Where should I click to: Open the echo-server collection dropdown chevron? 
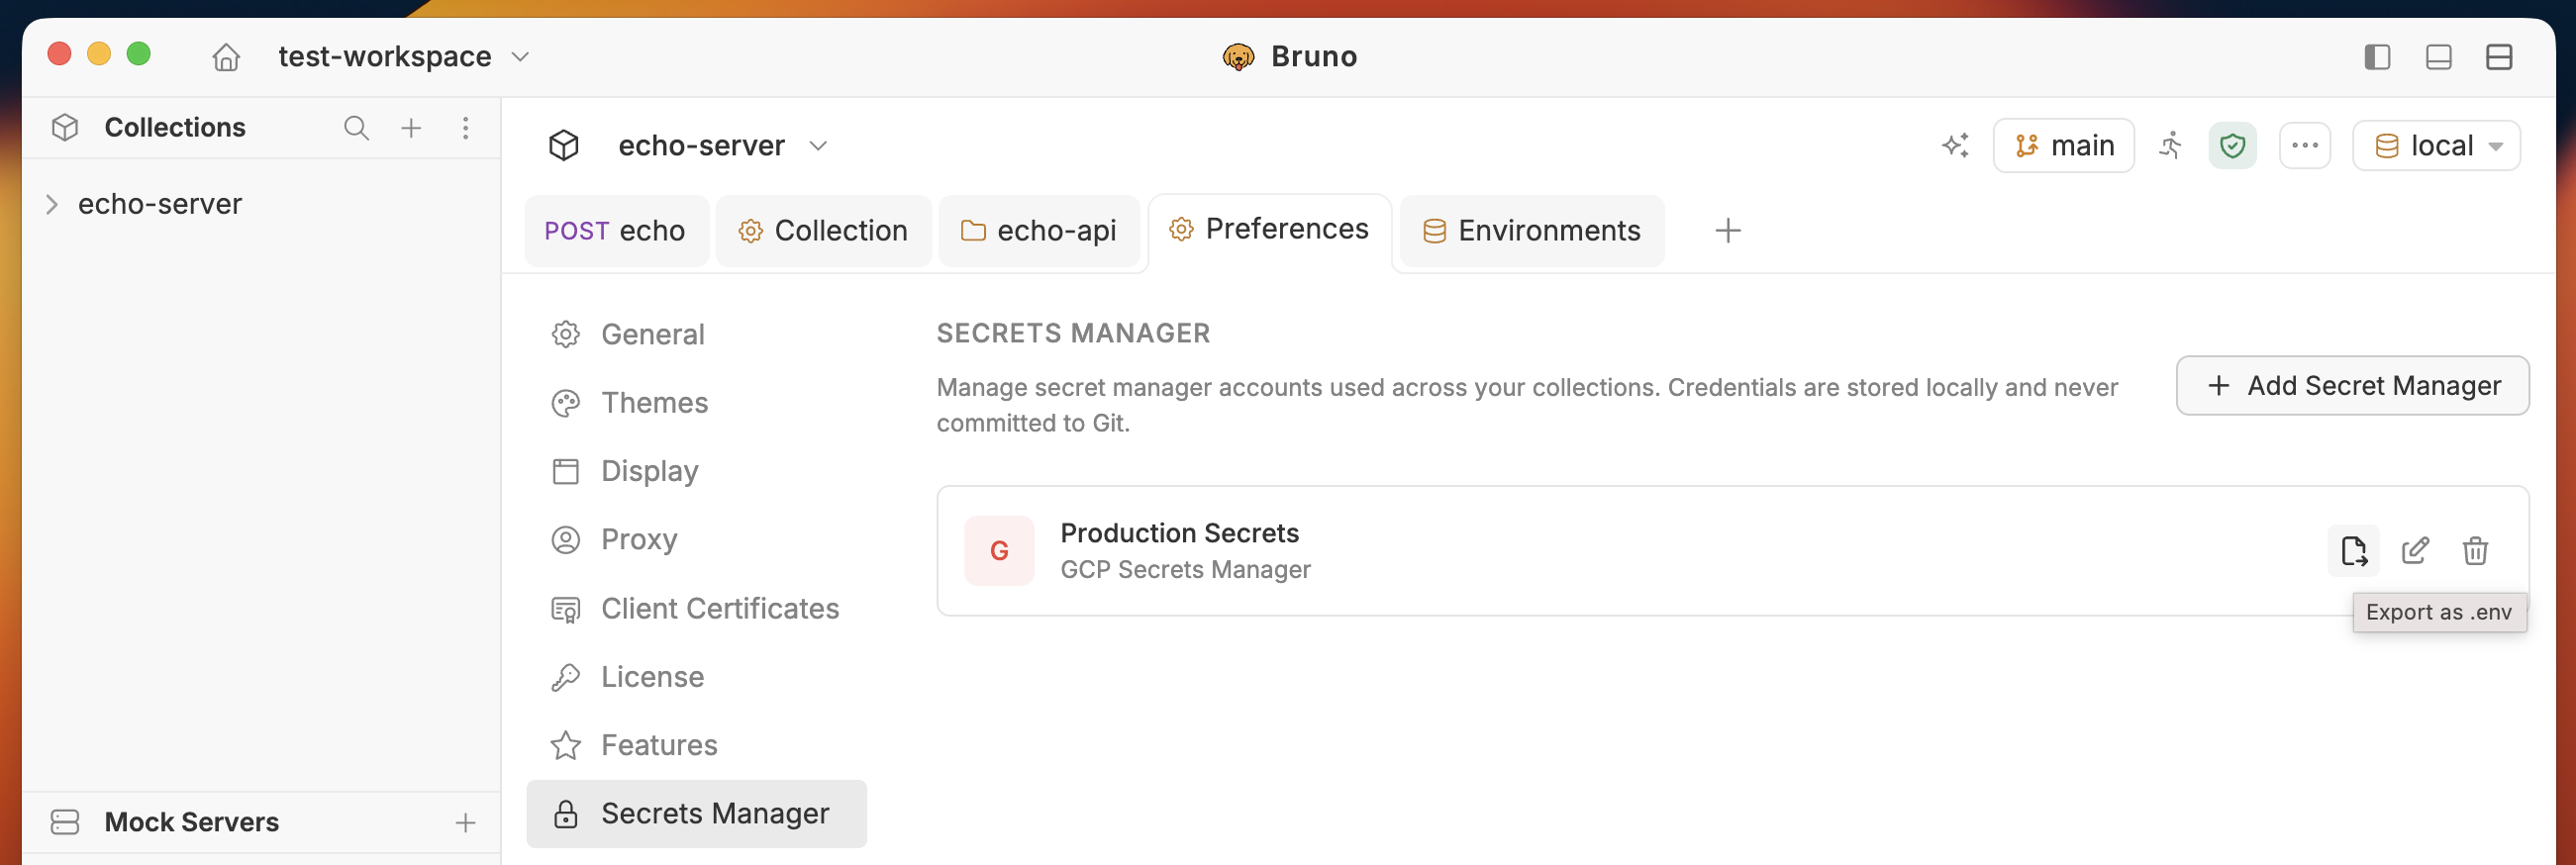818,146
